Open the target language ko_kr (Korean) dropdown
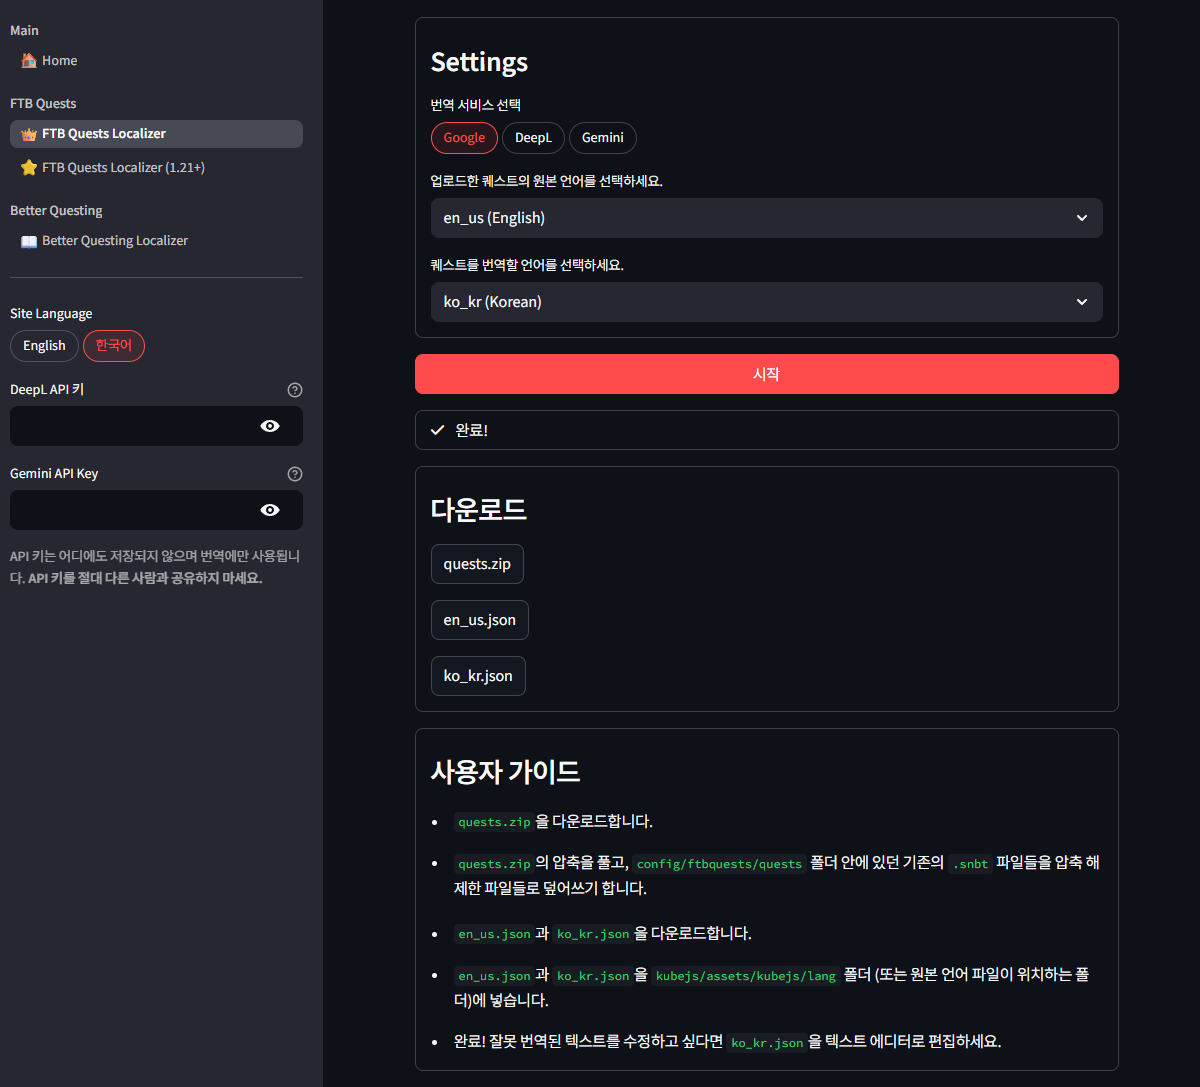This screenshot has height=1087, width=1200. [x=767, y=302]
